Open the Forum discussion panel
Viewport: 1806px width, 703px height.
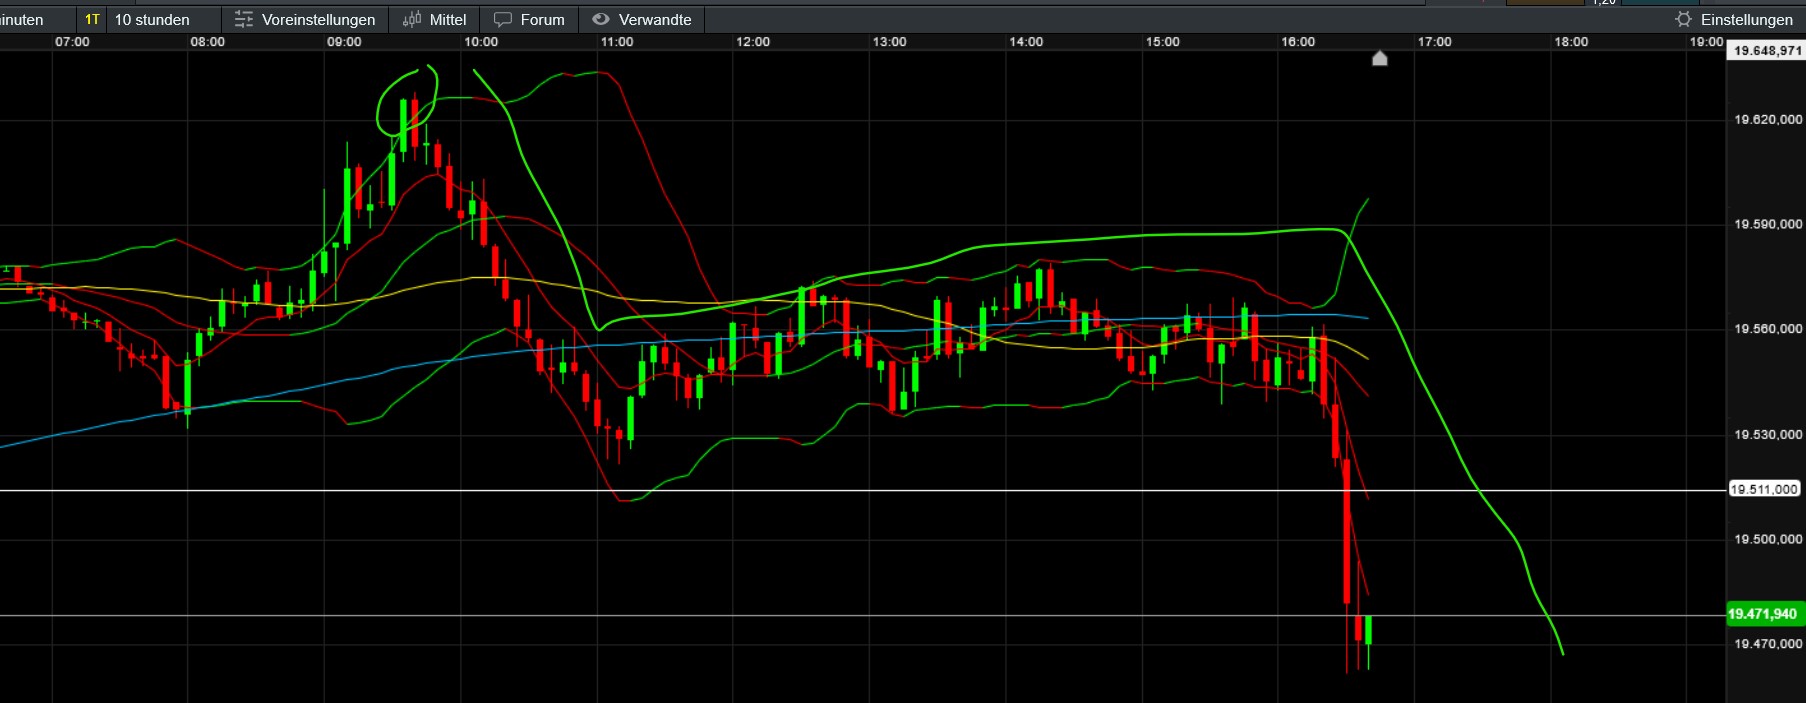click(529, 19)
